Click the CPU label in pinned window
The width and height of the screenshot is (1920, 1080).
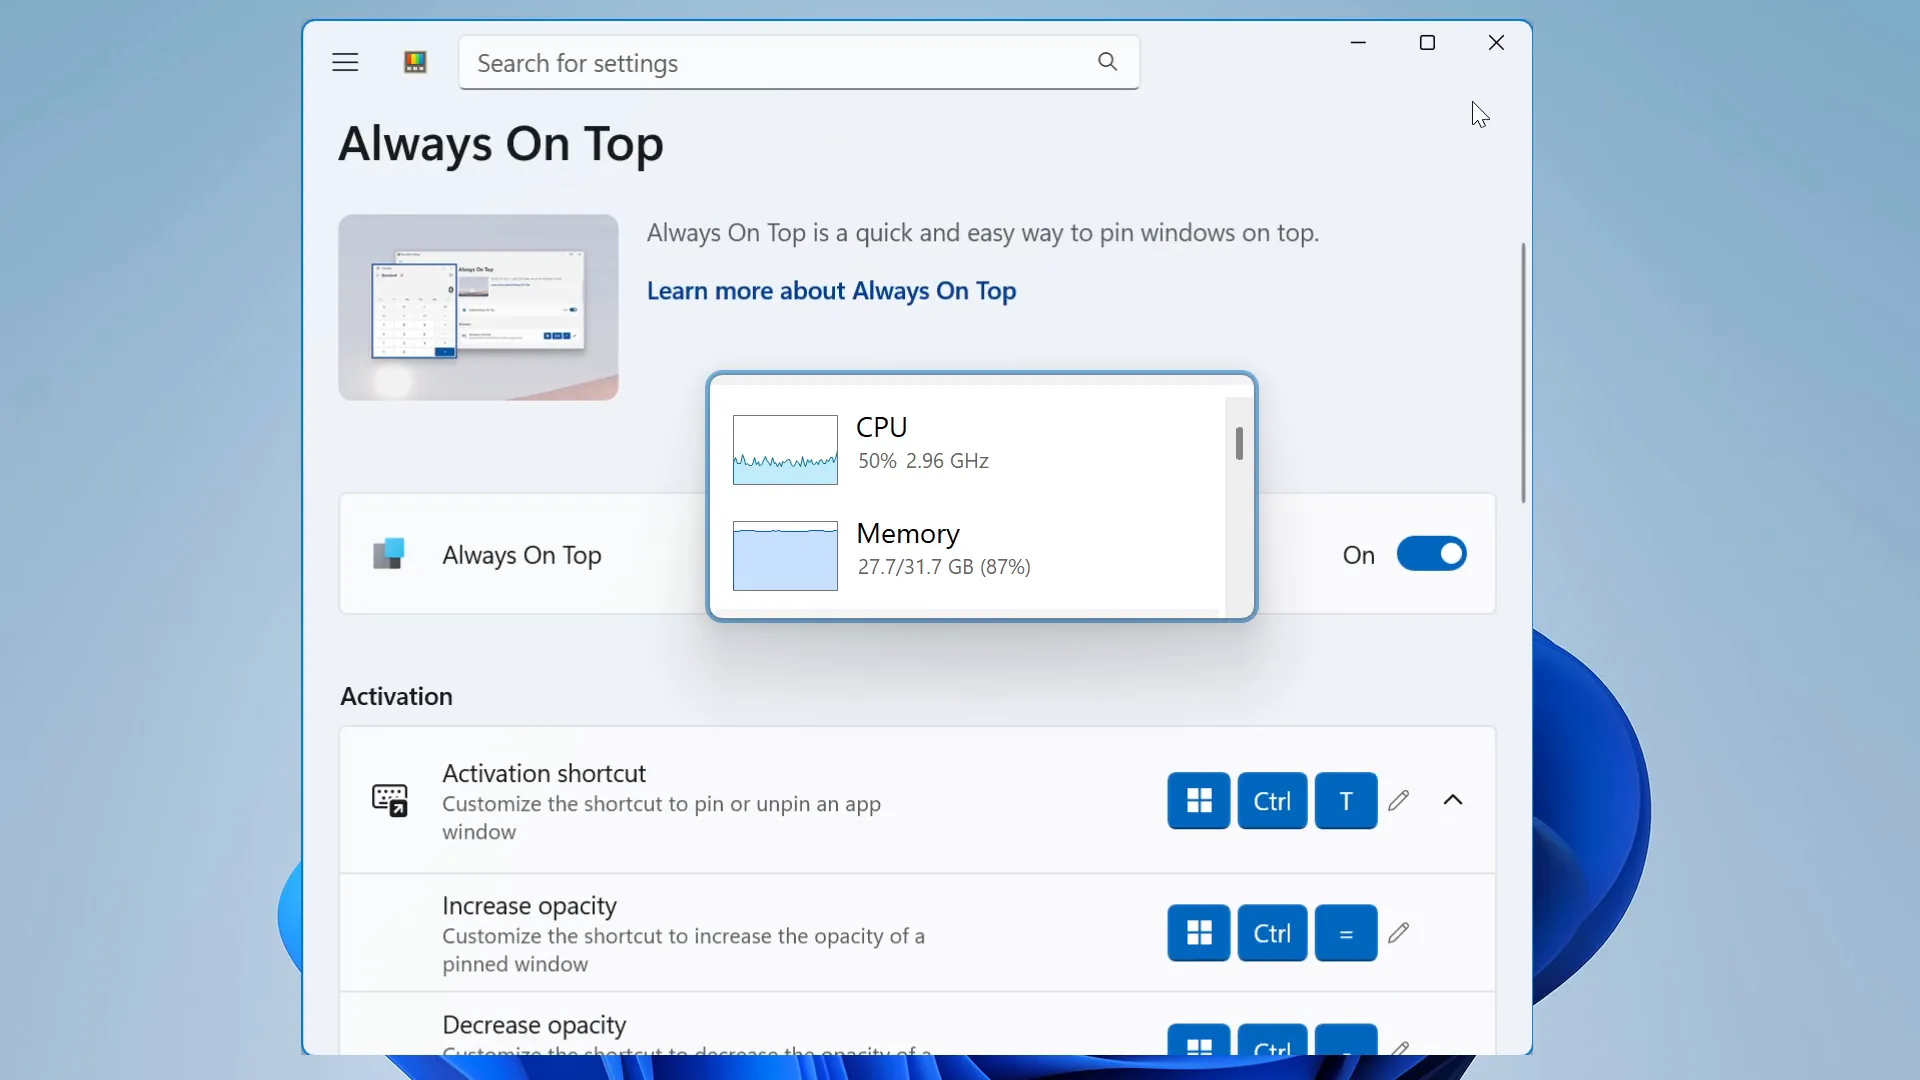pyautogui.click(x=882, y=427)
